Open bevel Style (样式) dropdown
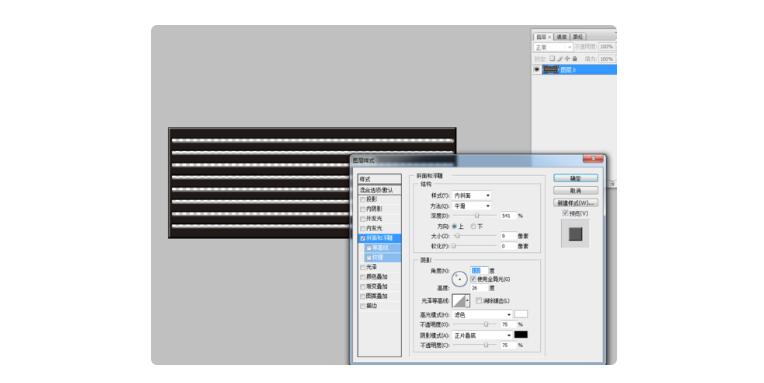 coord(472,195)
